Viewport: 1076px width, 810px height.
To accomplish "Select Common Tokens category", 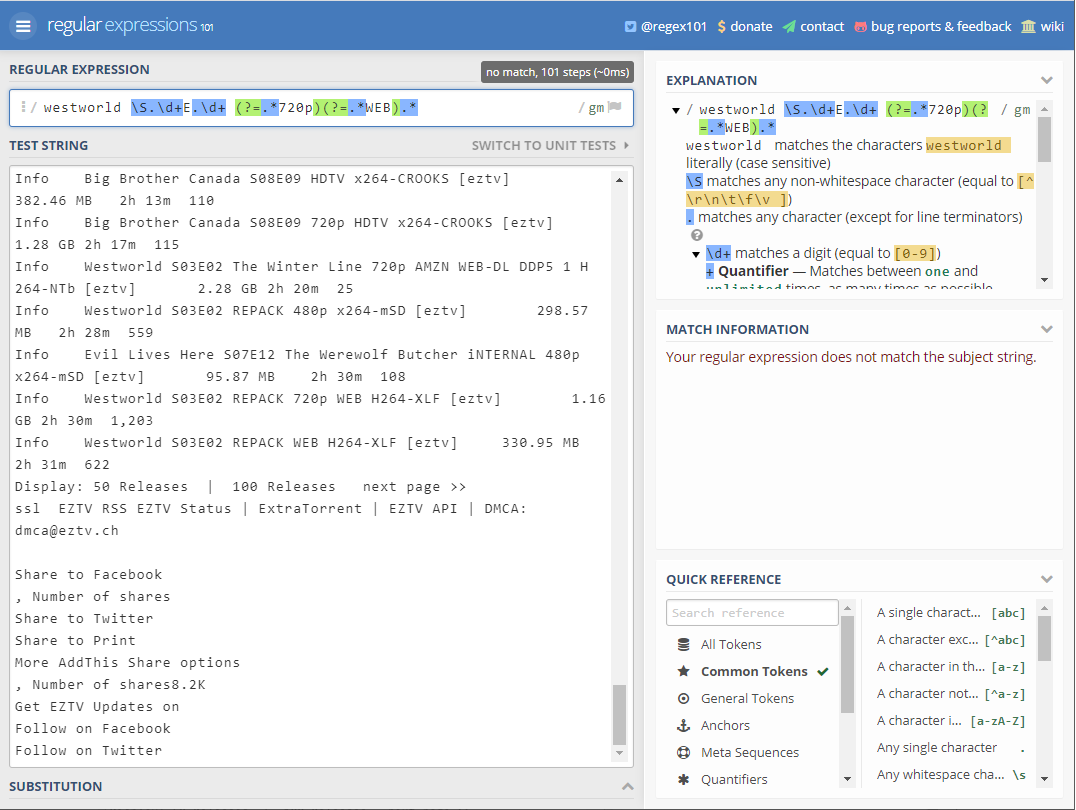I will (x=754, y=671).
